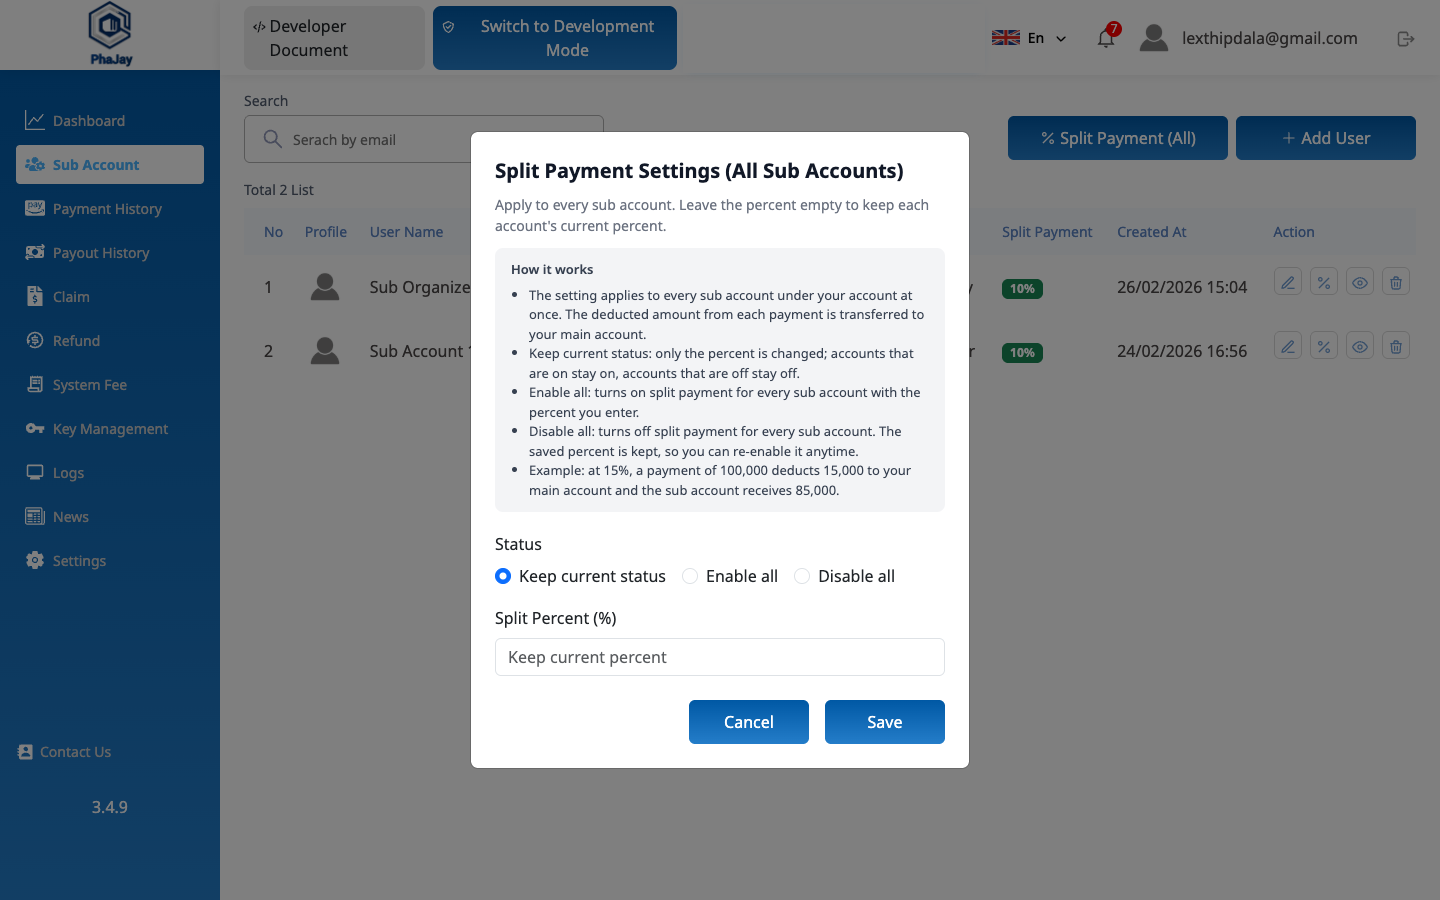The image size is (1440, 900).
Task: Click the search magnifier icon
Action: click(x=272, y=139)
